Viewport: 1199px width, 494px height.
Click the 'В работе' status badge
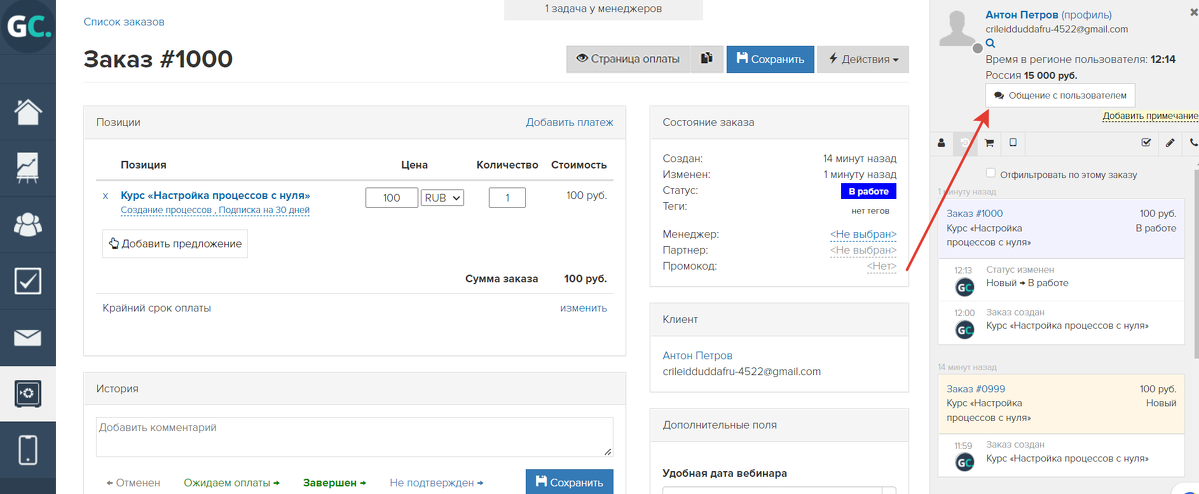tap(869, 191)
